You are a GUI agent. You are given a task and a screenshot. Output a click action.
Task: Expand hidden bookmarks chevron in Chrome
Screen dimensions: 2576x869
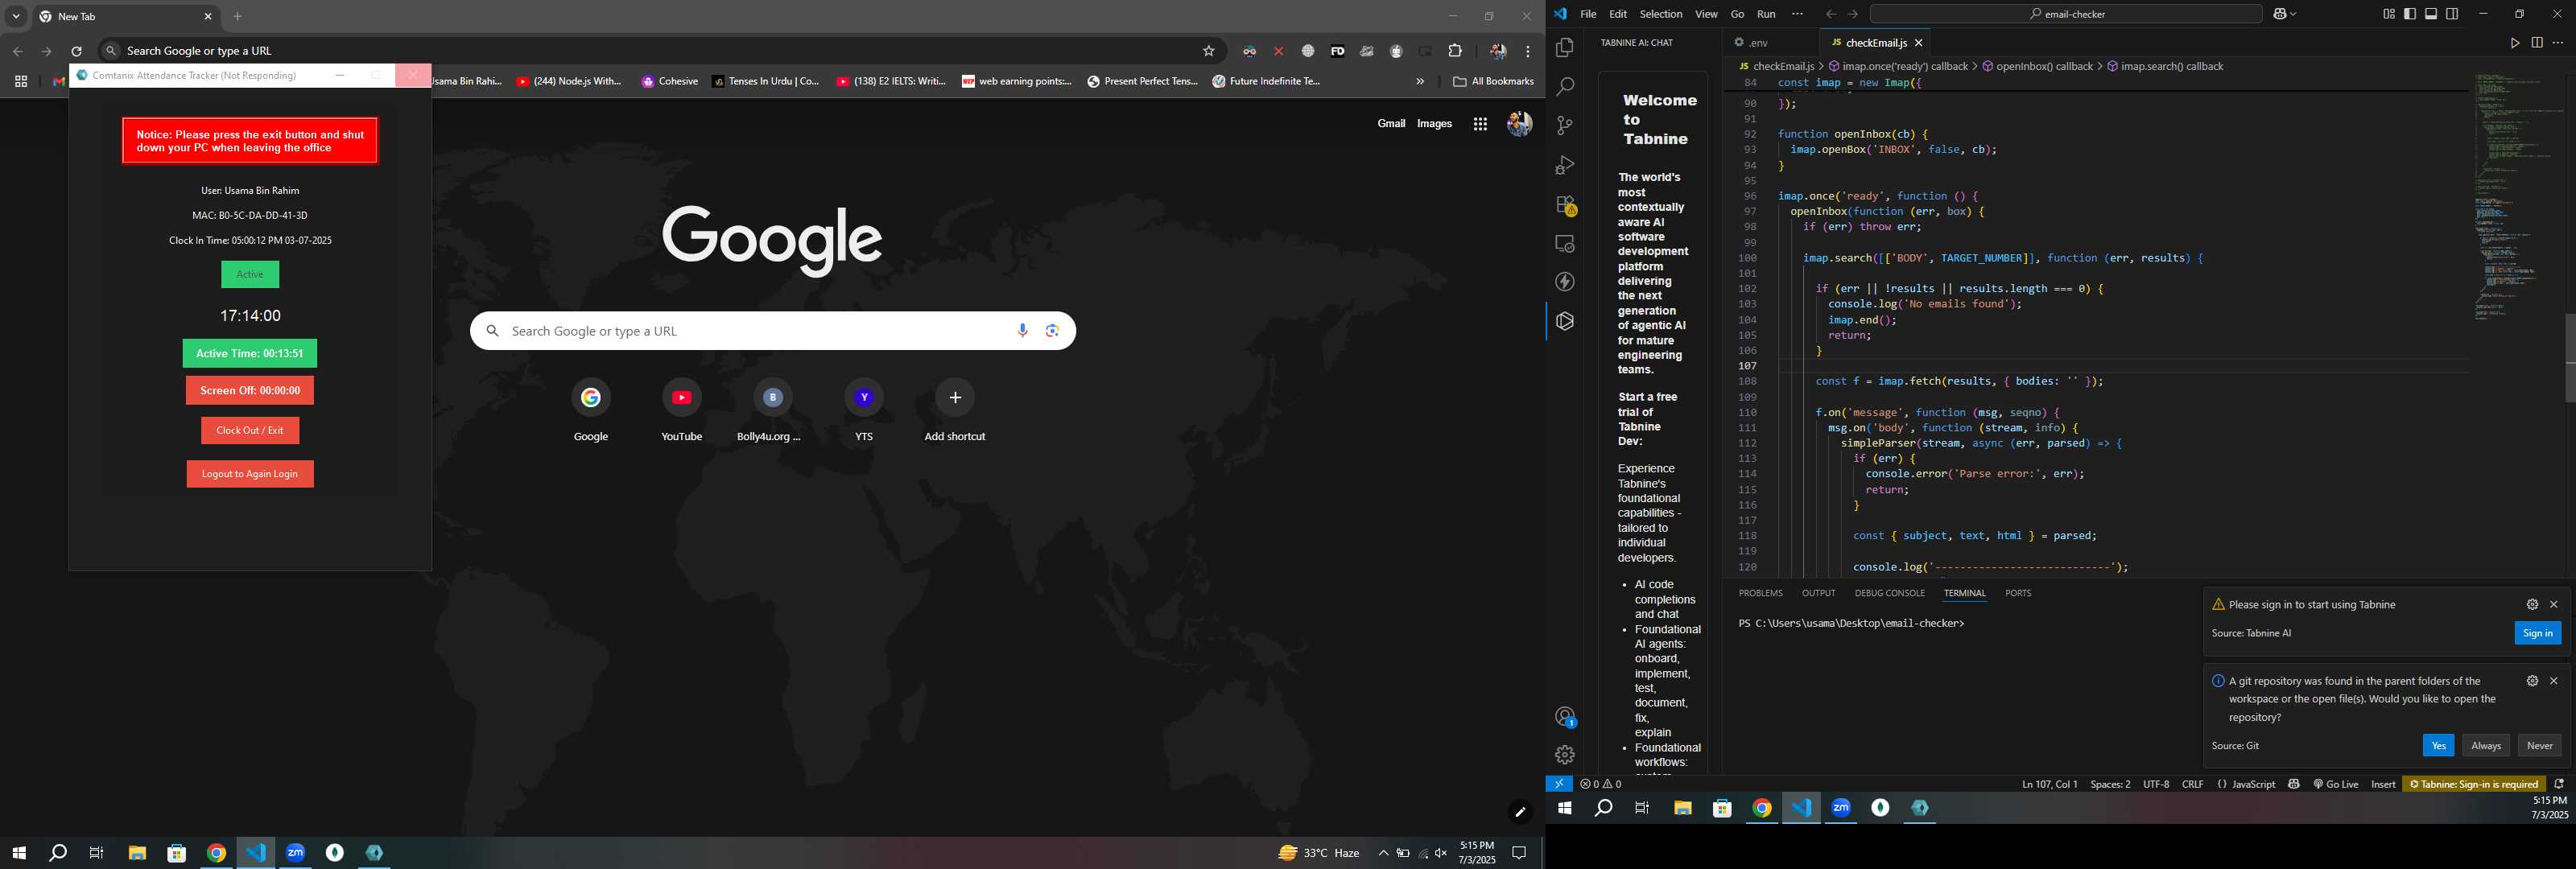pos(1419,81)
